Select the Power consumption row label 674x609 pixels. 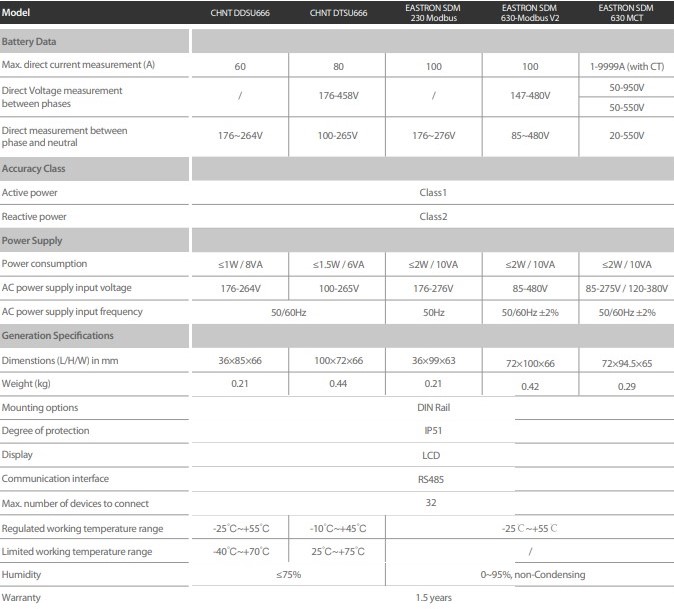[44, 264]
